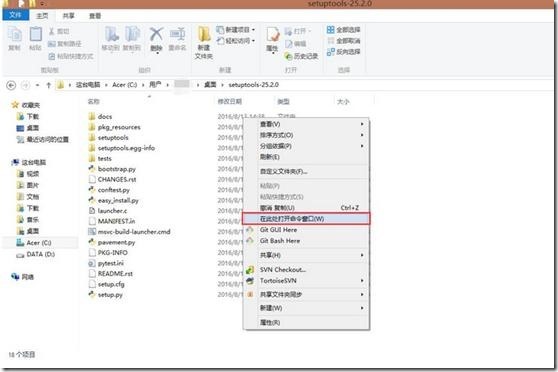Image resolution: width=558 pixels, height=372 pixels.
Task: Open the 文件 ribbon tab
Action: [15, 15]
